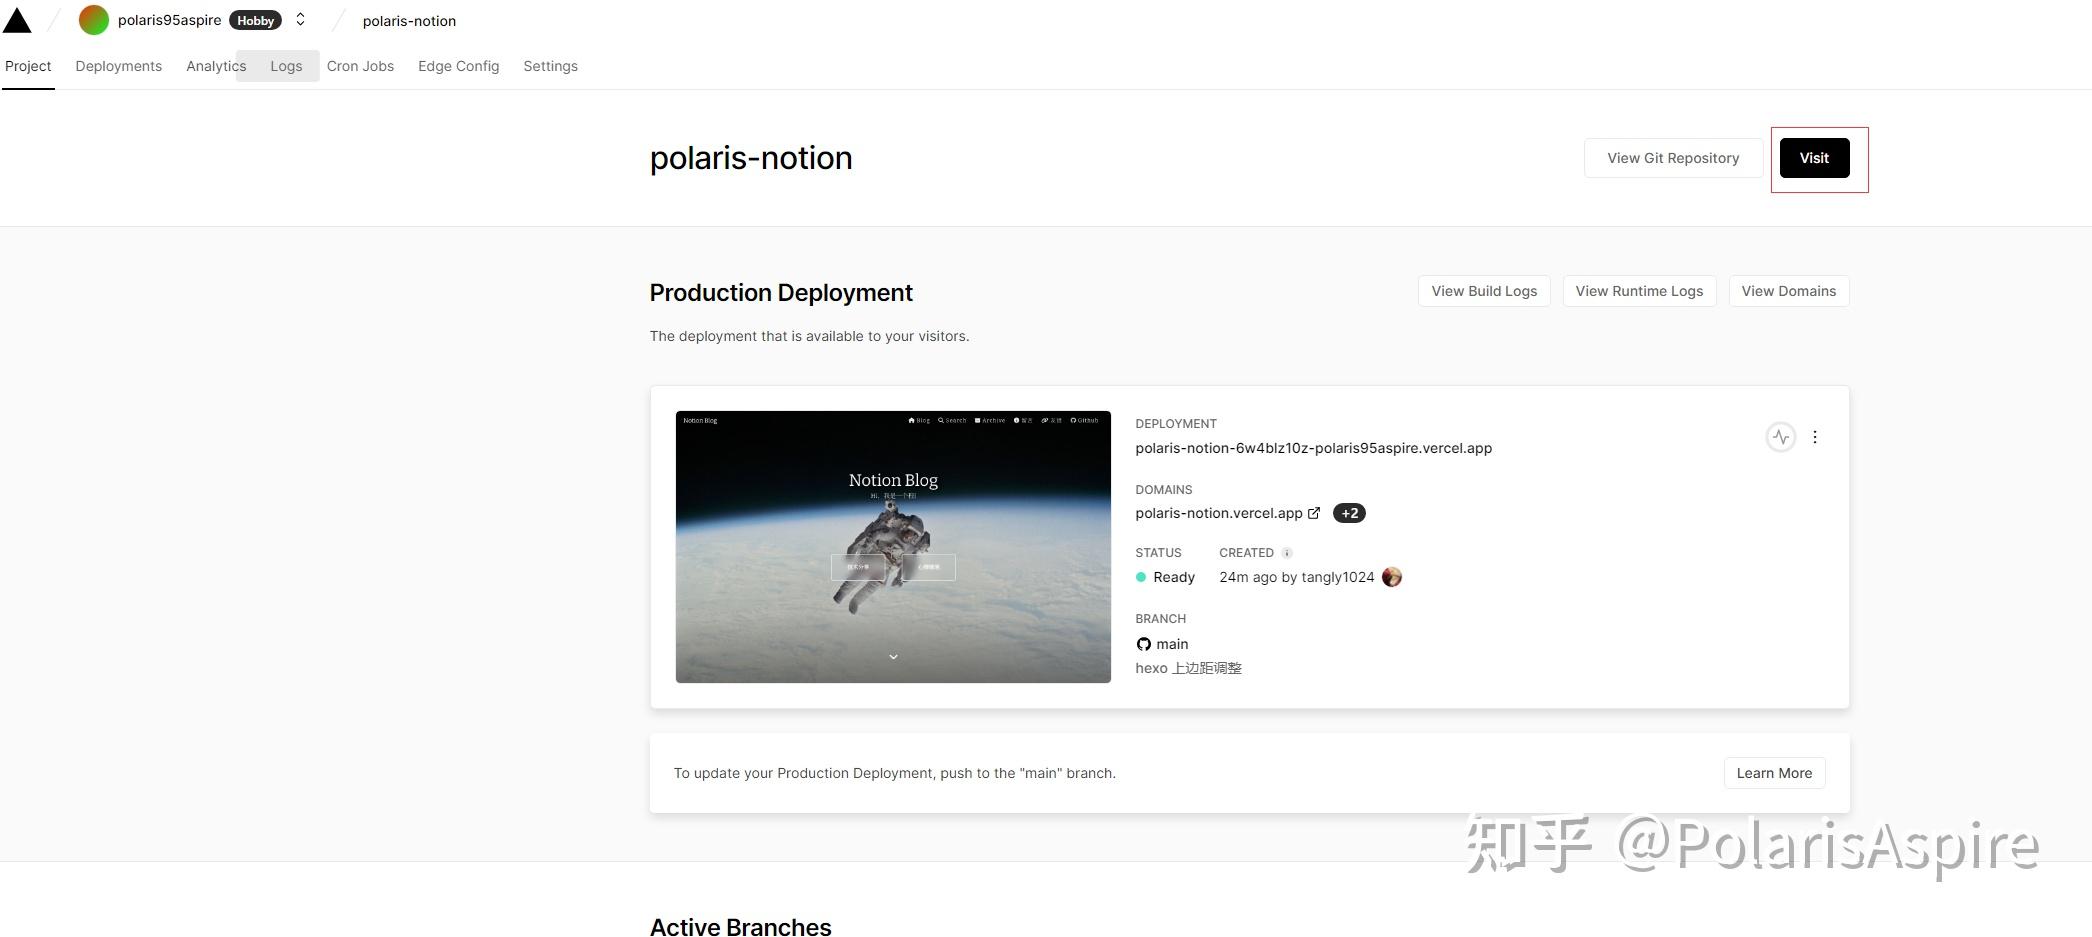Click the info icon next to Created
The image size is (2092, 937).
1287,553
